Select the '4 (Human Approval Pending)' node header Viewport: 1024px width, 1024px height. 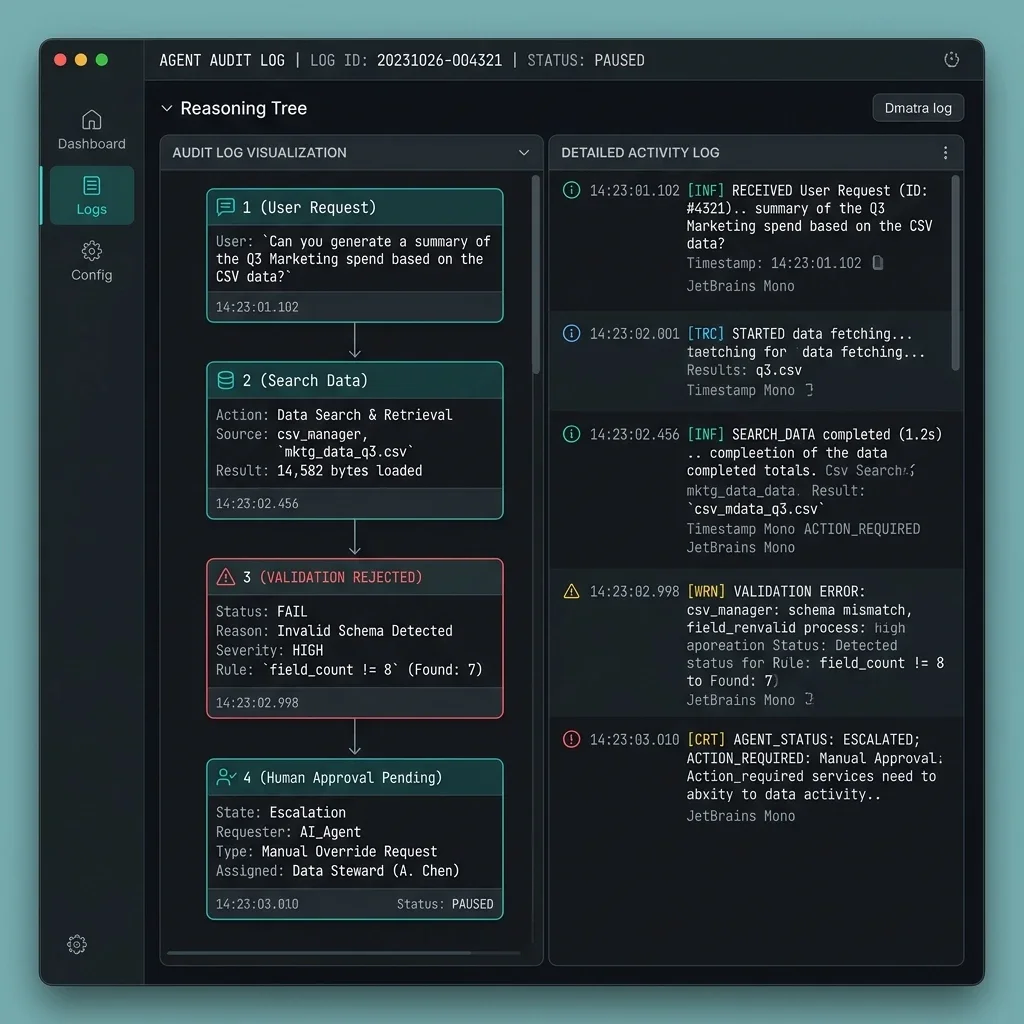(355, 777)
